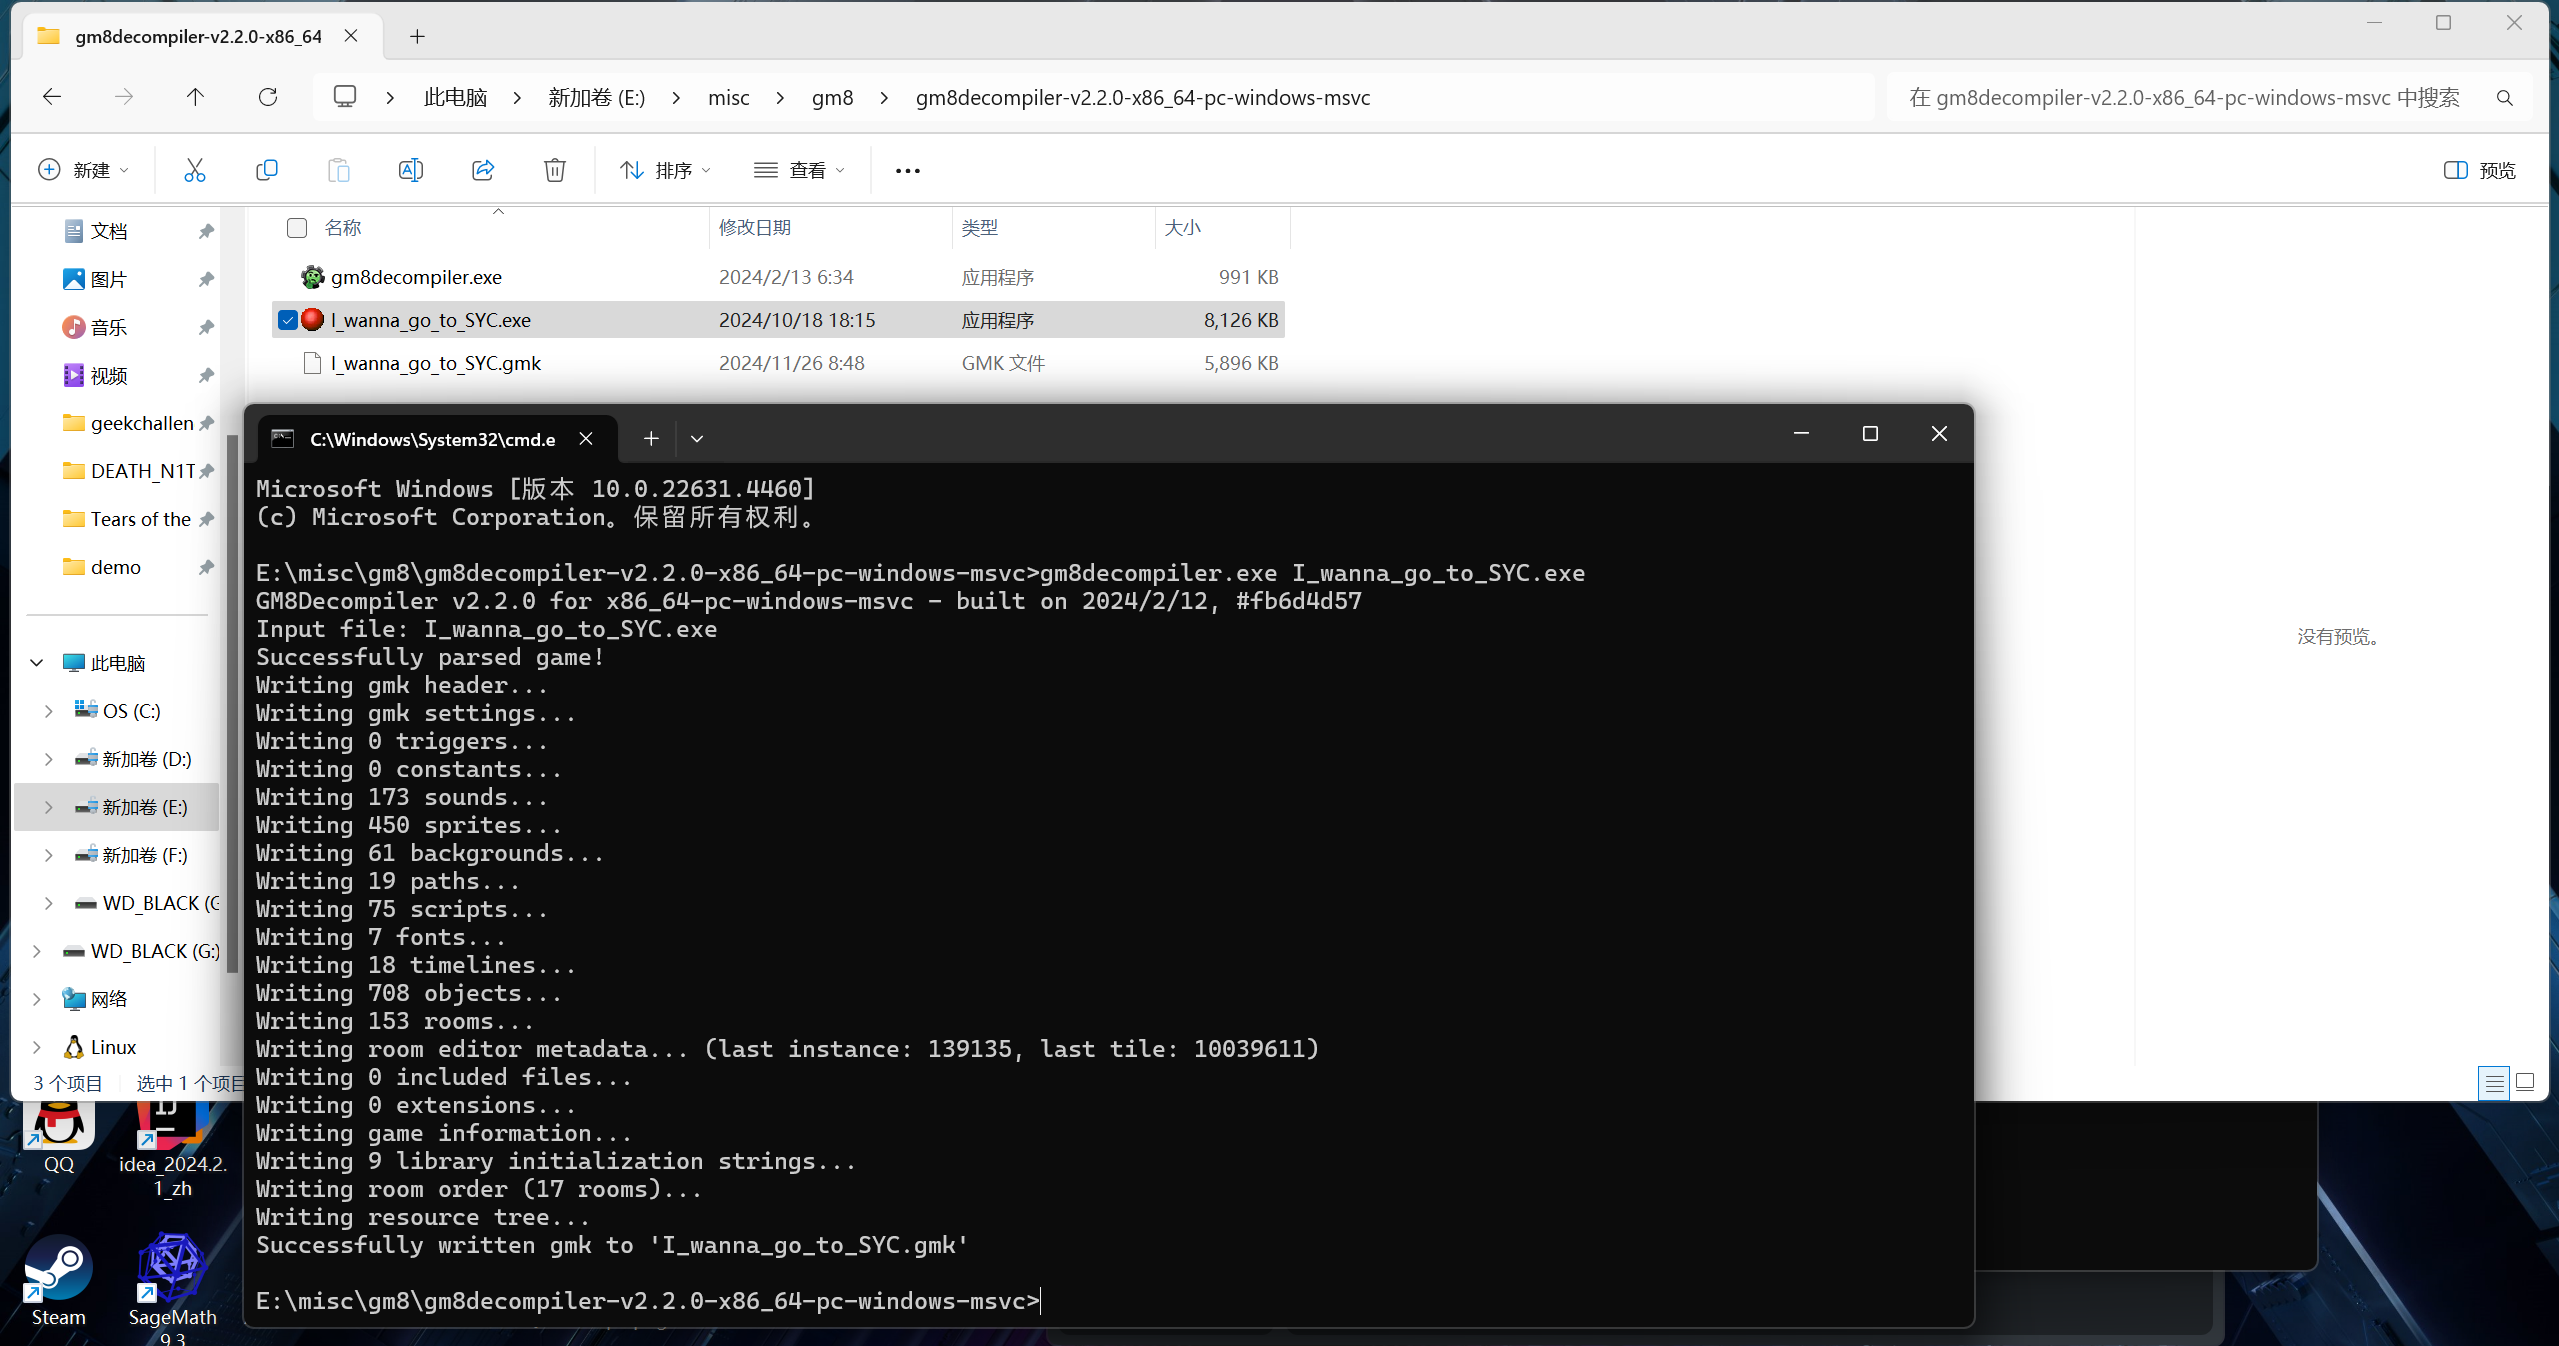Click the Copy icon in Explorer toolbar
2559x1346 pixels.
point(266,170)
